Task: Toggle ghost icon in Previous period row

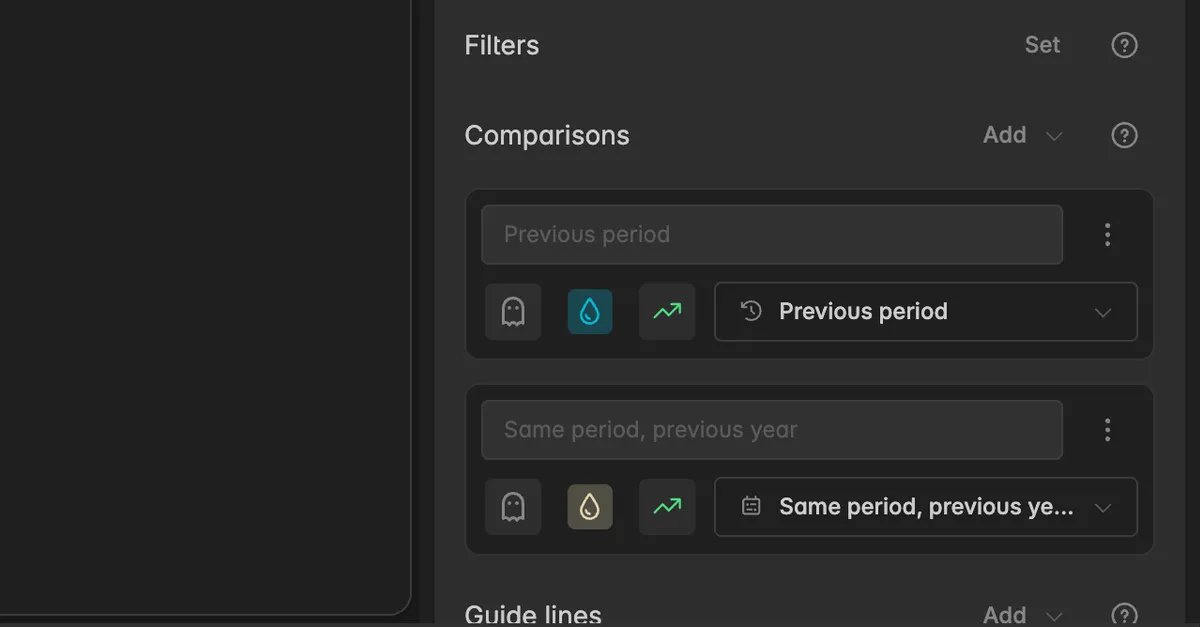Action: (513, 312)
